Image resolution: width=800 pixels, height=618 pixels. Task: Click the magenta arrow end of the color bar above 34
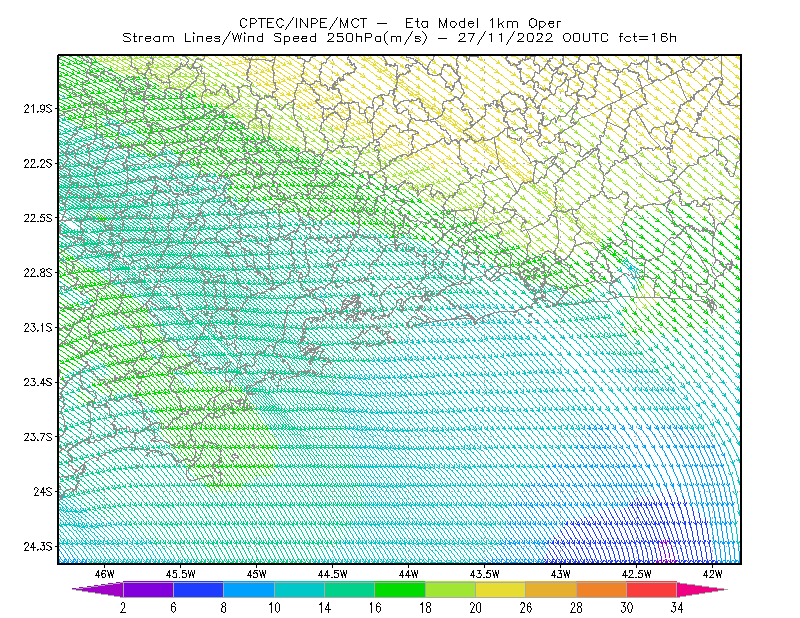(x=700, y=589)
